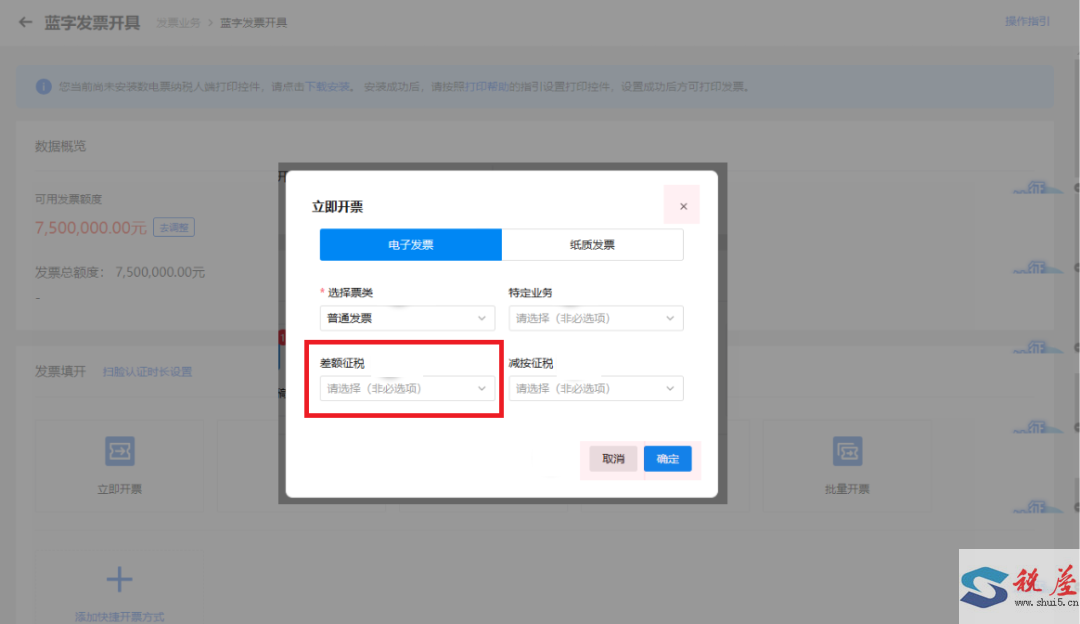
Task: Click the 批量开票 icon tile
Action: [848, 452]
